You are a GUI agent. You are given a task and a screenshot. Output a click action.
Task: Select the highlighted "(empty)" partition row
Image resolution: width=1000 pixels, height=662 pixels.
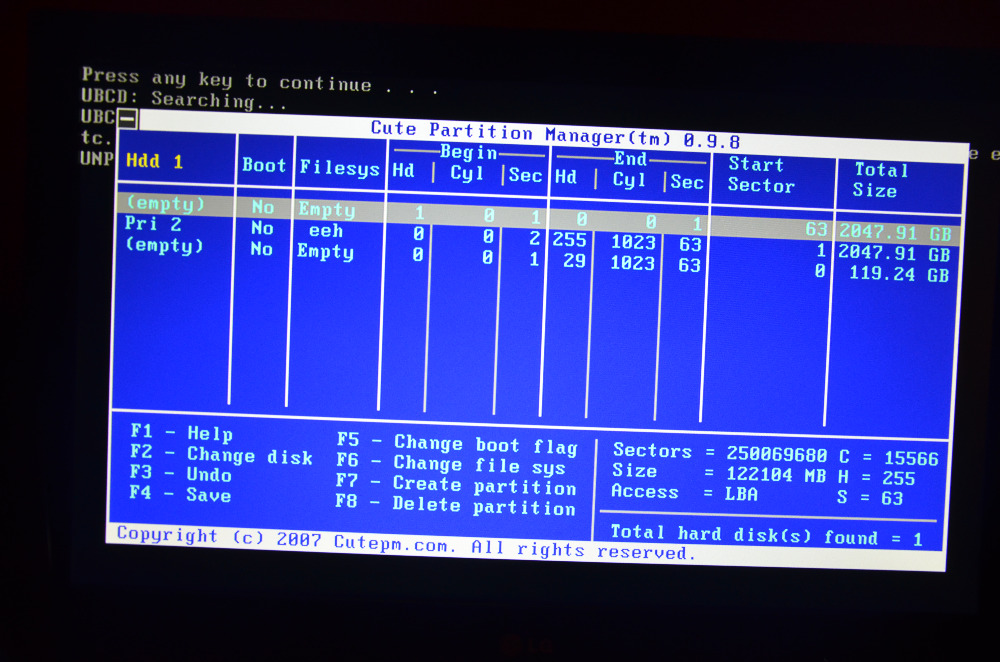(x=538, y=217)
